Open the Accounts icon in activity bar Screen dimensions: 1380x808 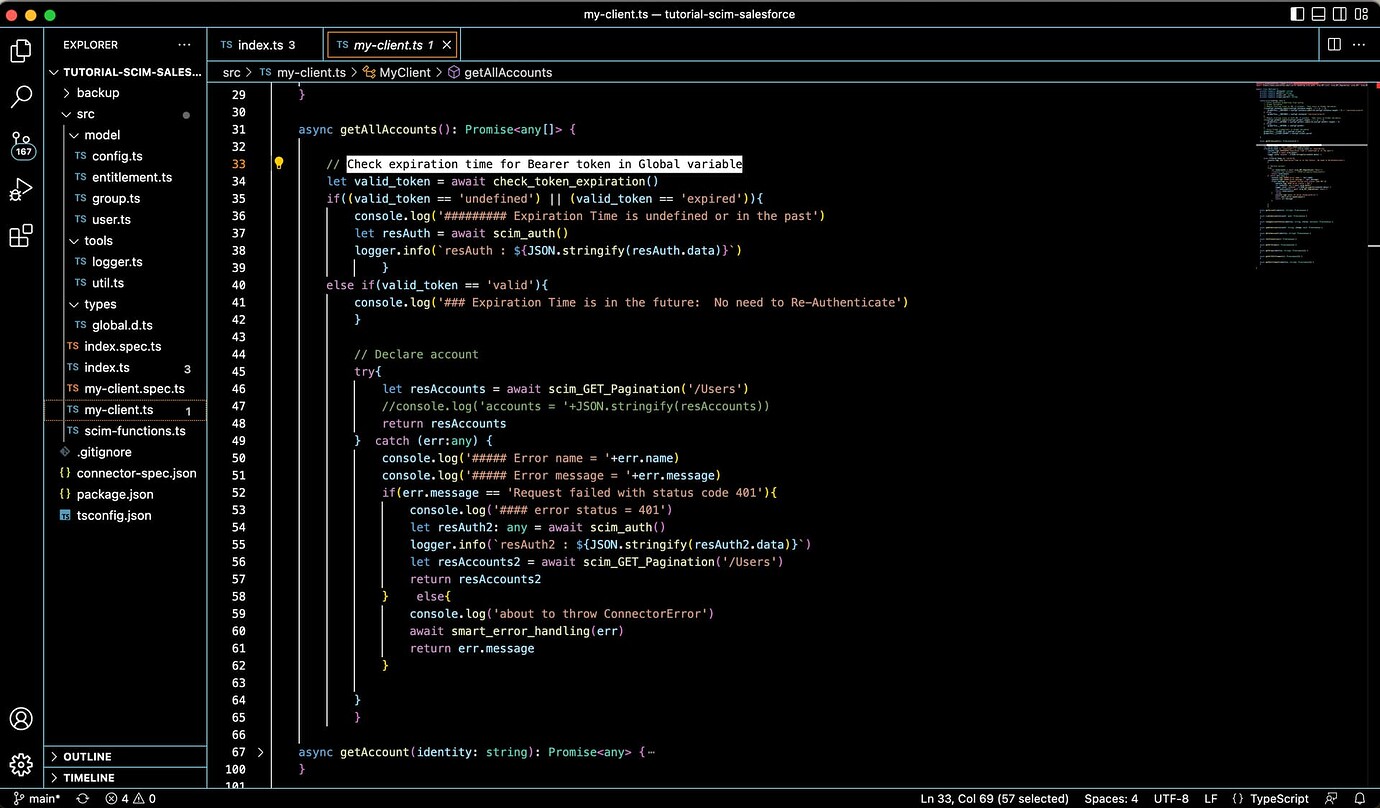coord(21,718)
